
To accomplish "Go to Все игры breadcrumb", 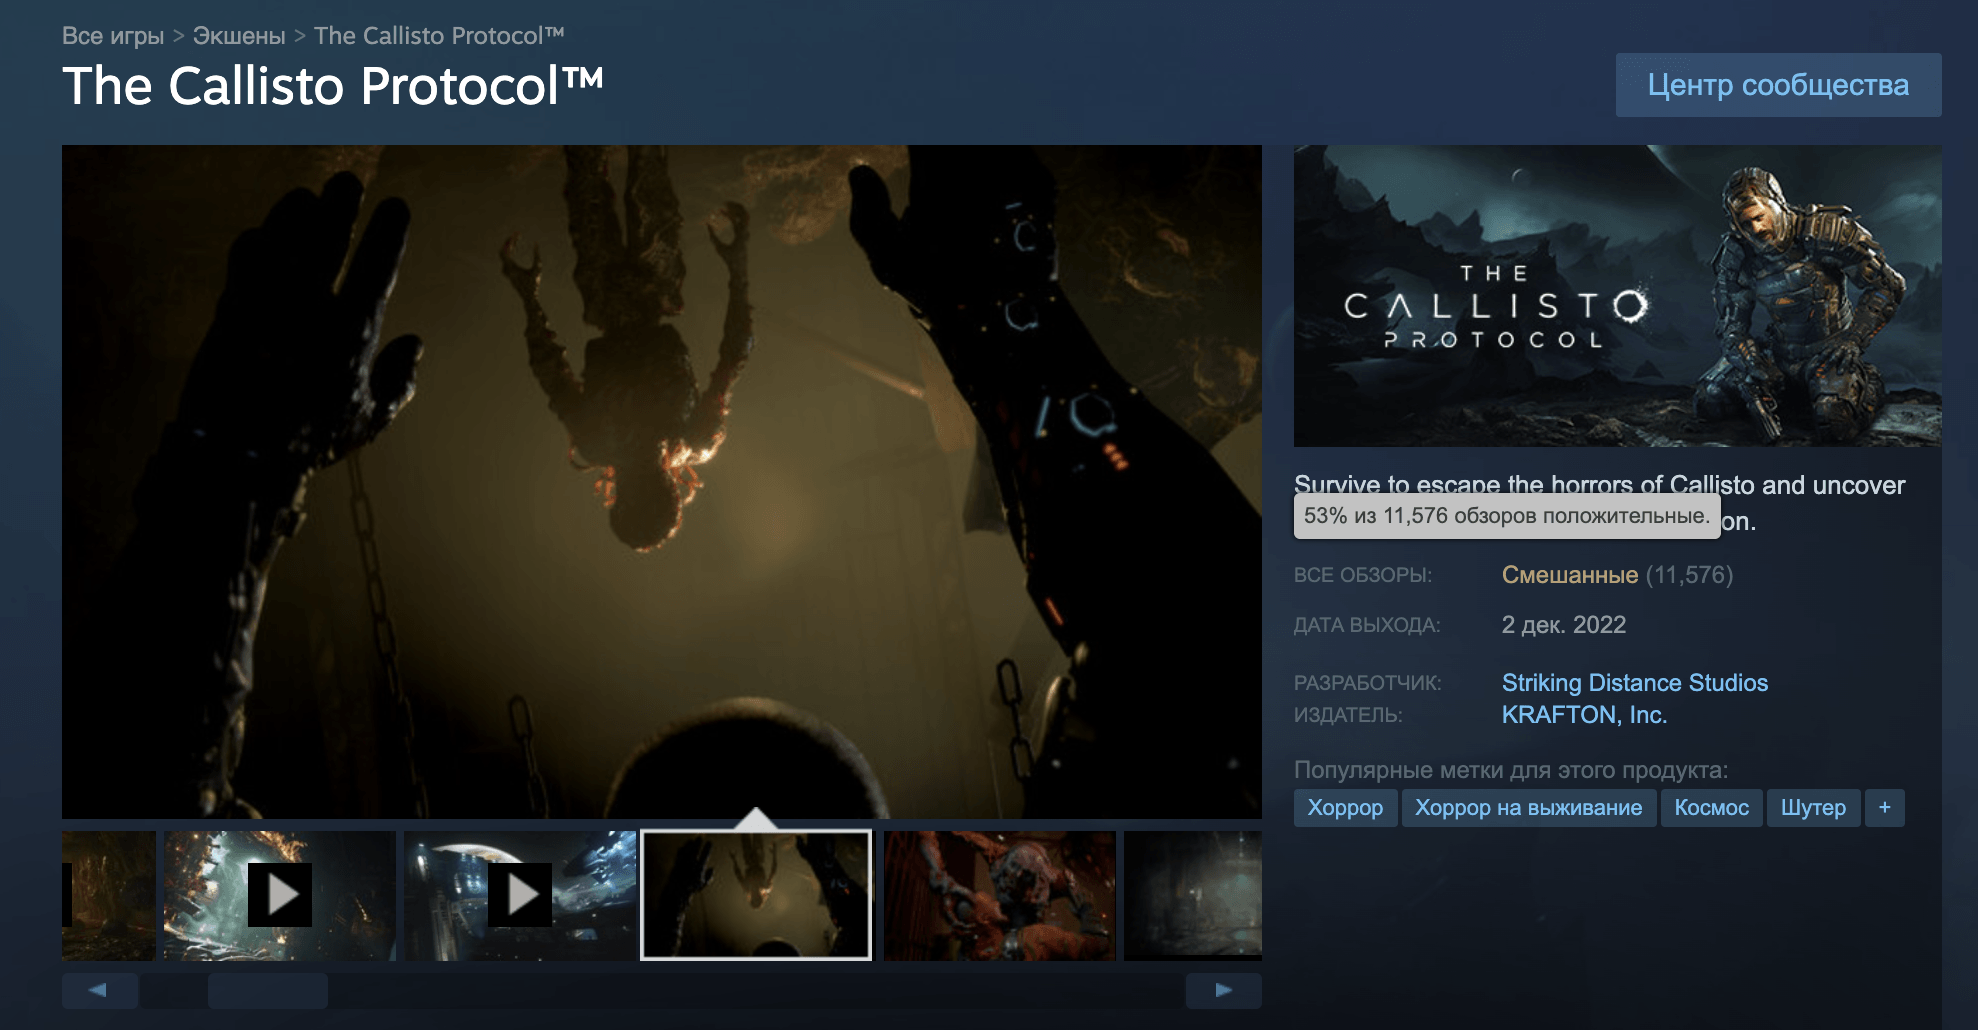I will coord(113,36).
